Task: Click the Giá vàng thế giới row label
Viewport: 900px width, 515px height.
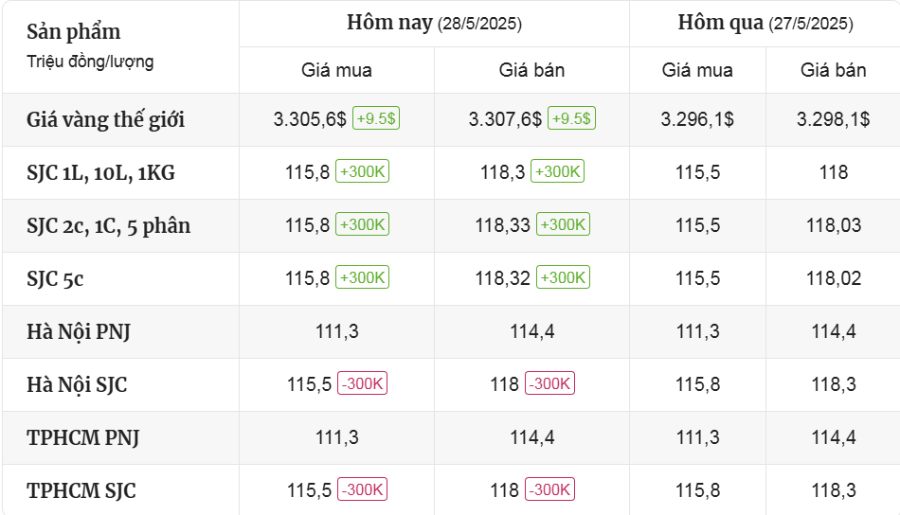Action: coord(106,120)
